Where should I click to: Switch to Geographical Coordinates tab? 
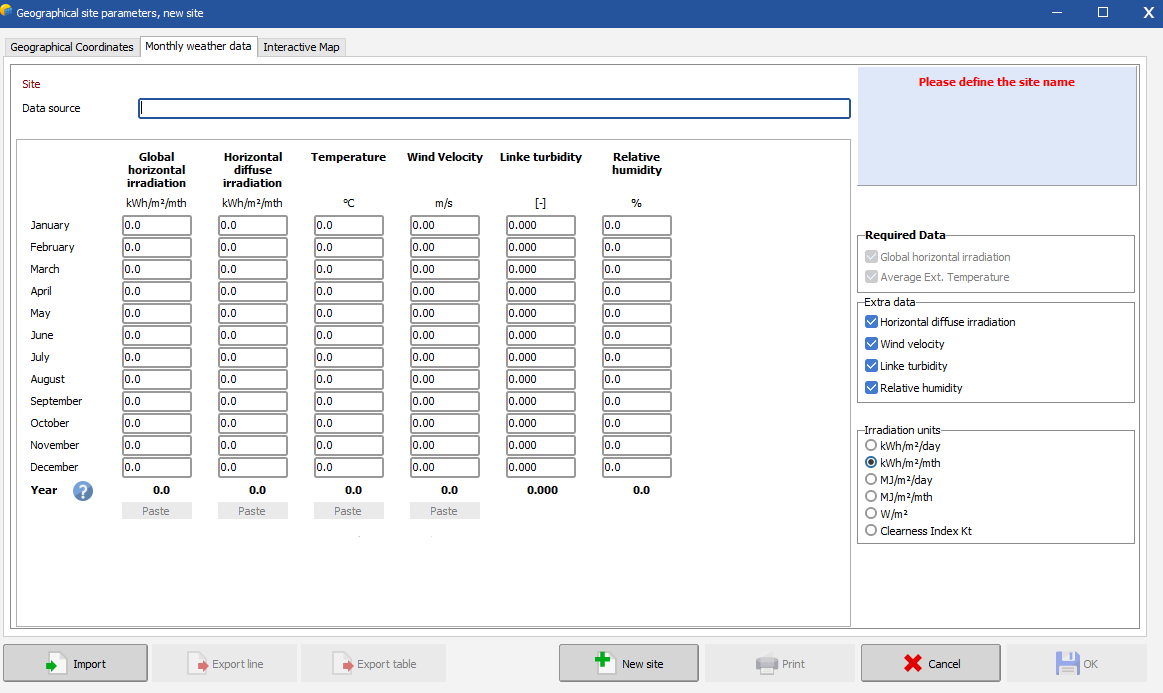(71, 47)
